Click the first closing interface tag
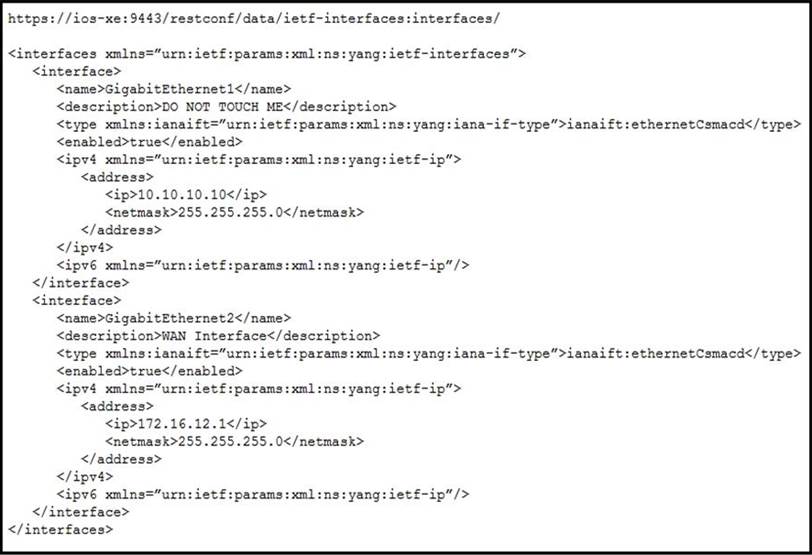 (80, 283)
